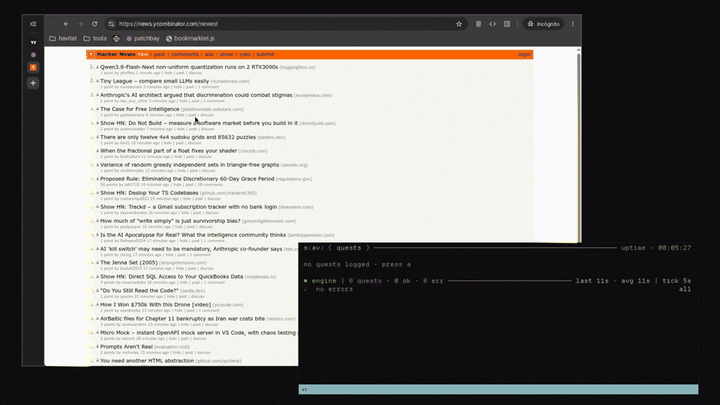The width and height of the screenshot is (720, 405).
Task: Click the vertical tabs collapse icon
Action: point(33,24)
